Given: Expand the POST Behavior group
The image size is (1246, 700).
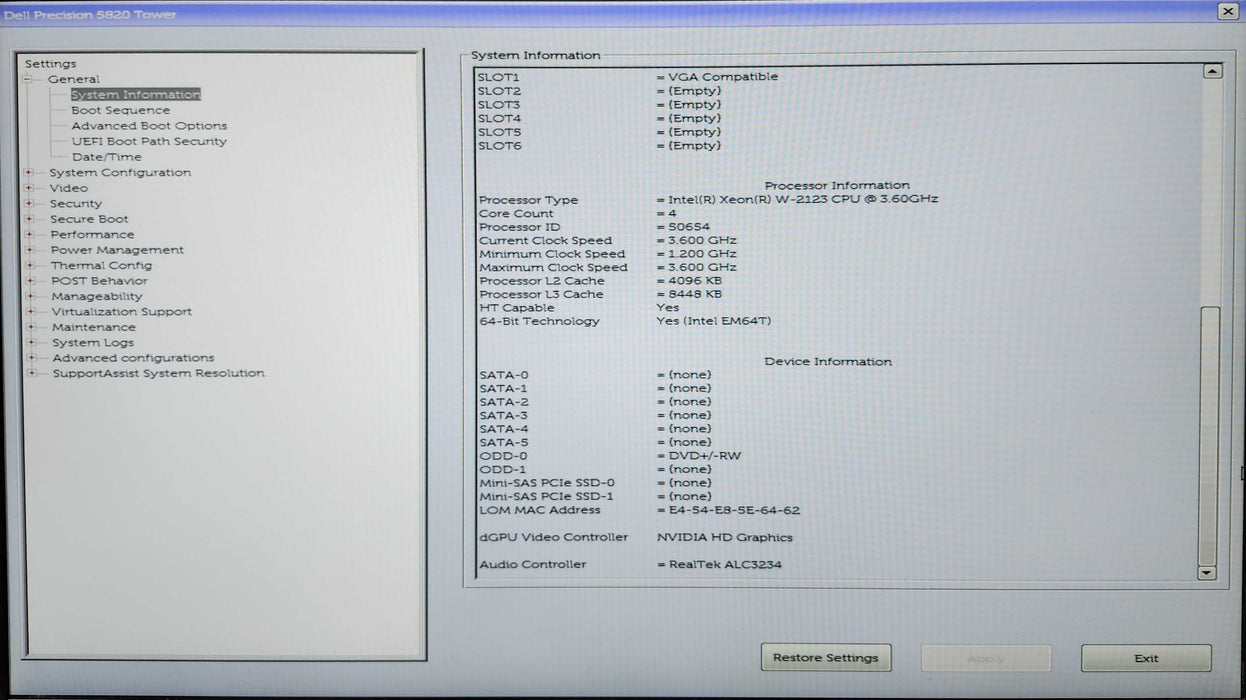Looking at the screenshot, I should tap(31, 280).
